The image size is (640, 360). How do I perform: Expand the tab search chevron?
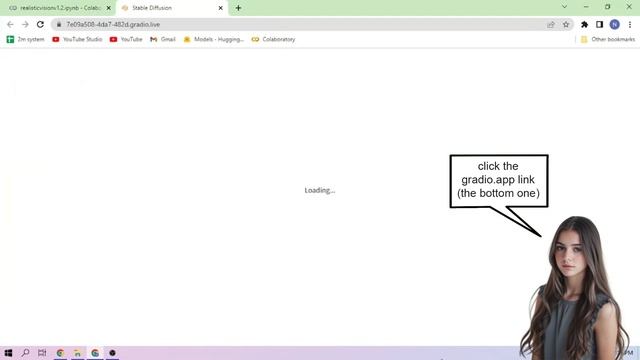(x=564, y=7)
